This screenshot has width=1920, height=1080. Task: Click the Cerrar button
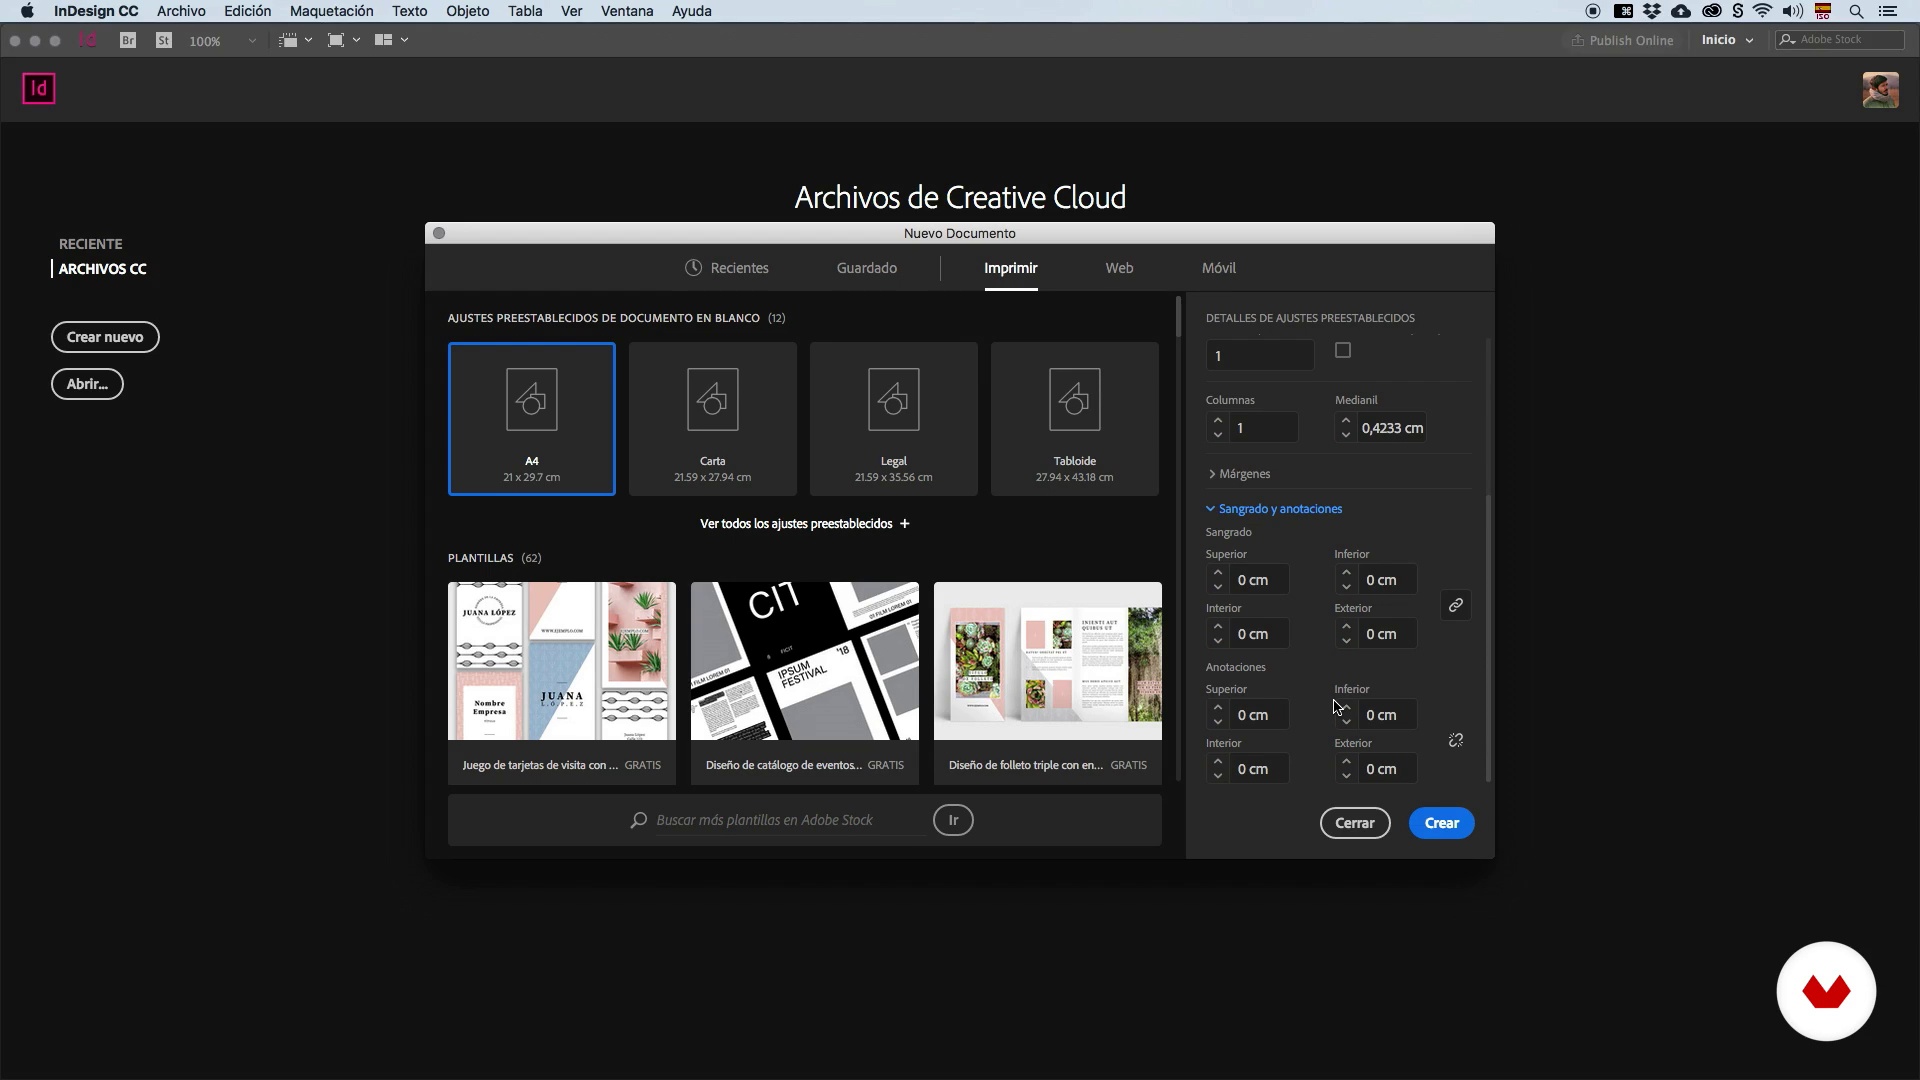coord(1355,824)
